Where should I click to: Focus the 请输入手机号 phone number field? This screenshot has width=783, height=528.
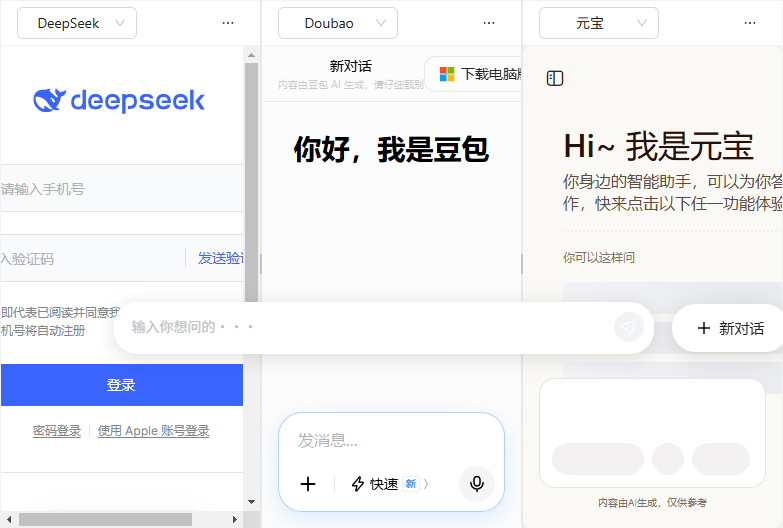(122, 188)
